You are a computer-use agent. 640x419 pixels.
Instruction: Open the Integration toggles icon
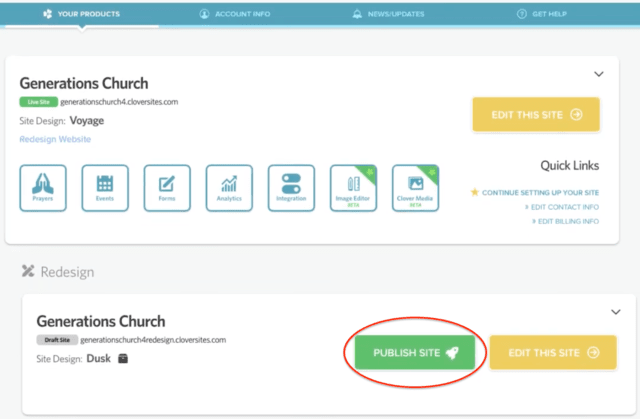[291, 188]
